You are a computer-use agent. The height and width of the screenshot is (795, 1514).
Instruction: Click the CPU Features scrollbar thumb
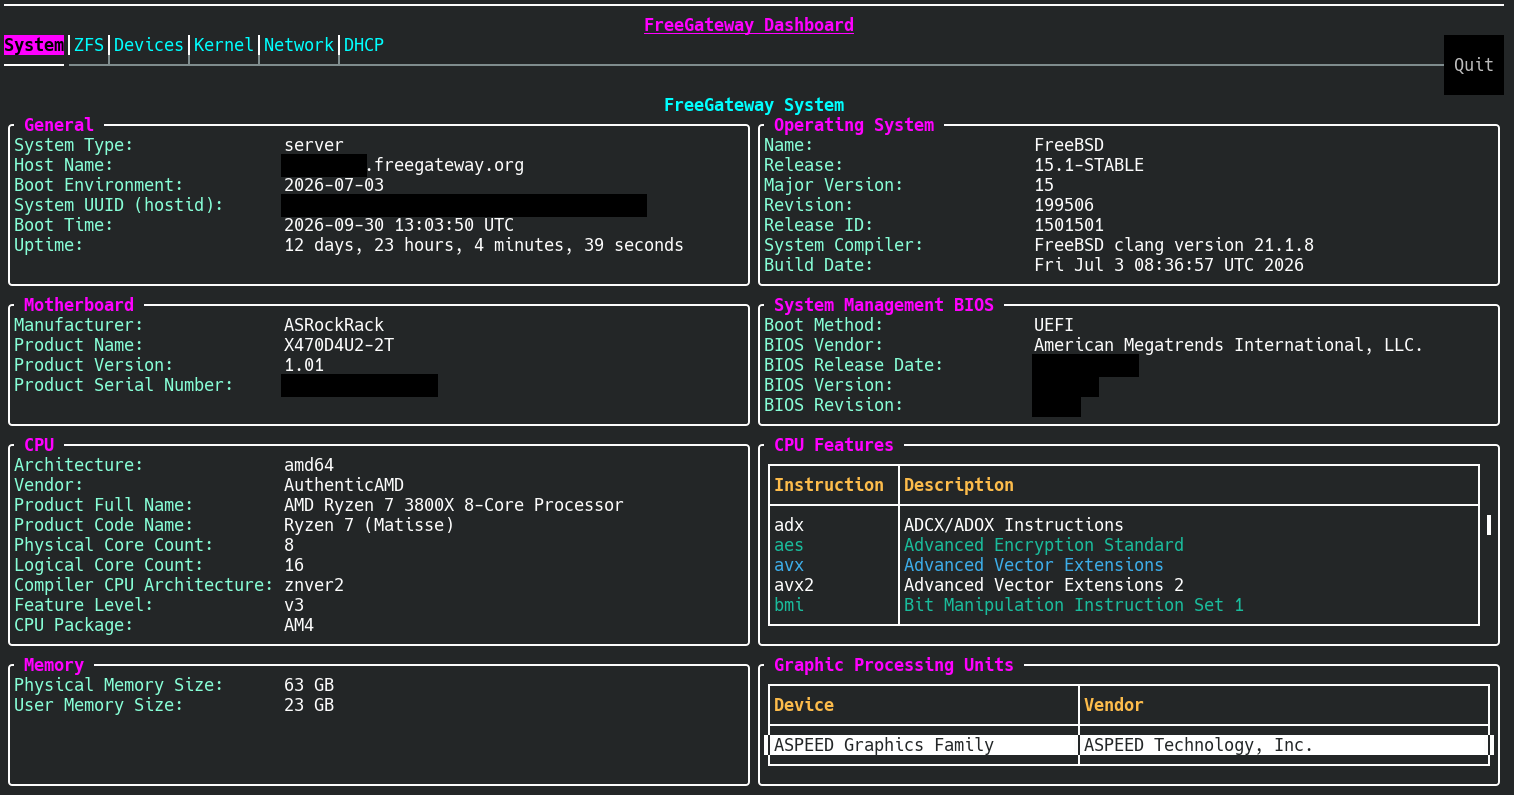(x=1489, y=525)
